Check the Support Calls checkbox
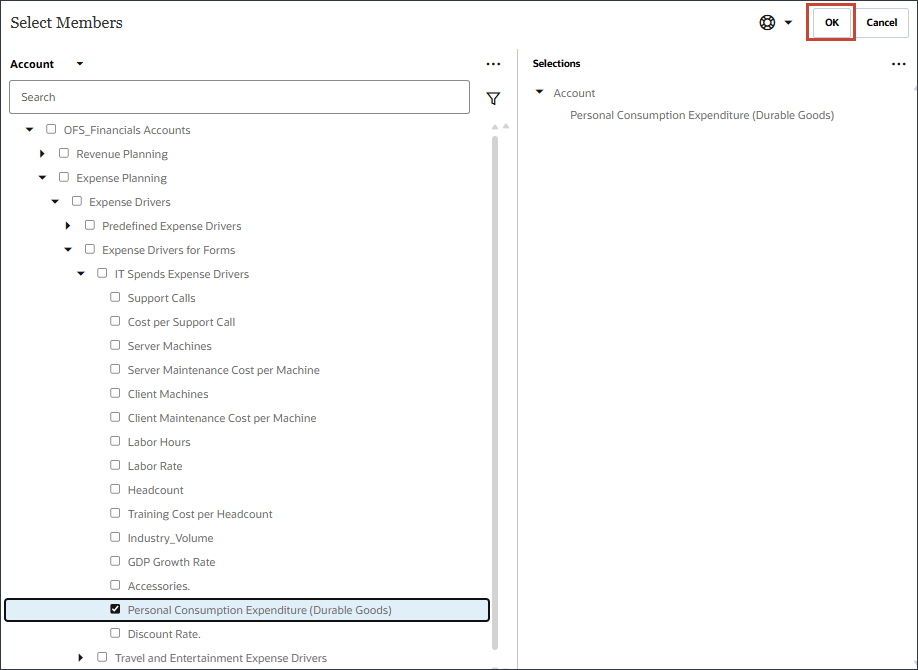Viewport: 918px width, 670px height. click(115, 298)
